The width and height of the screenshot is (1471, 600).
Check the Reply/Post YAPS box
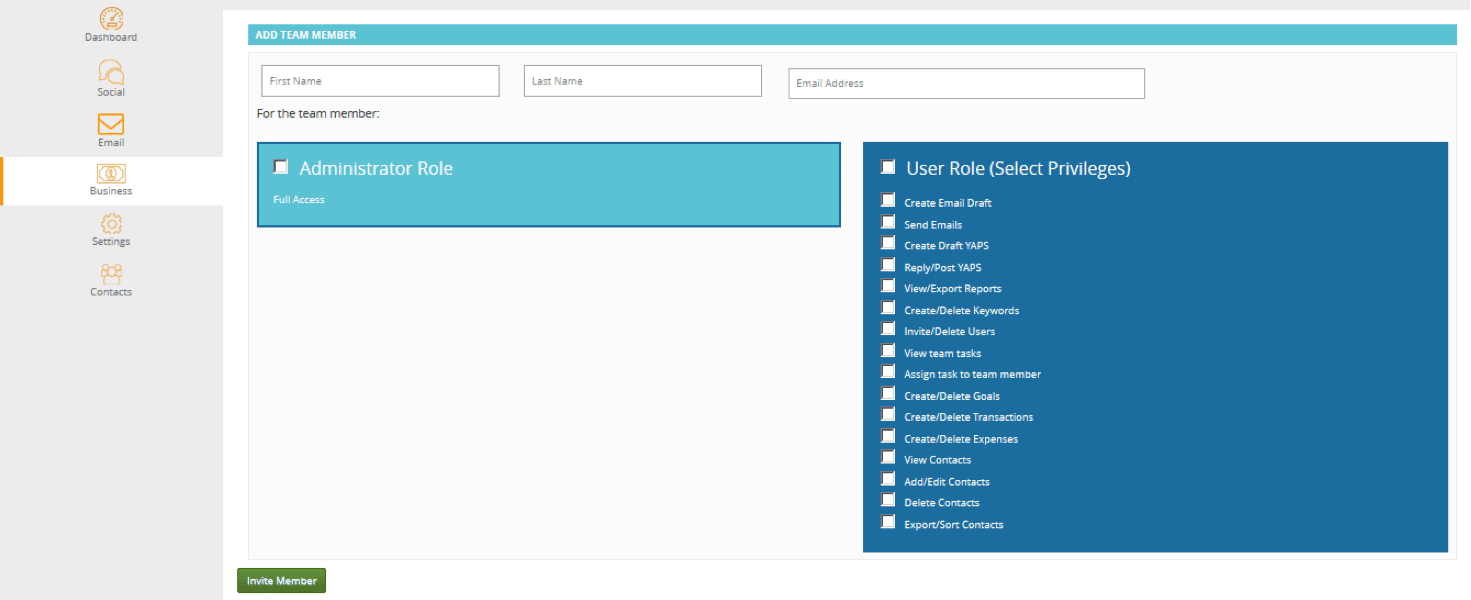pos(888,265)
